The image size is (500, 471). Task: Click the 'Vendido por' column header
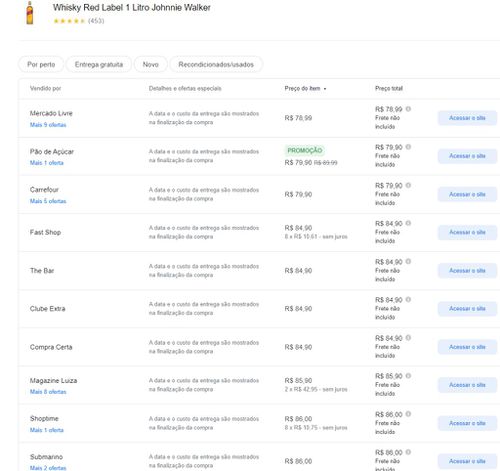(45, 88)
